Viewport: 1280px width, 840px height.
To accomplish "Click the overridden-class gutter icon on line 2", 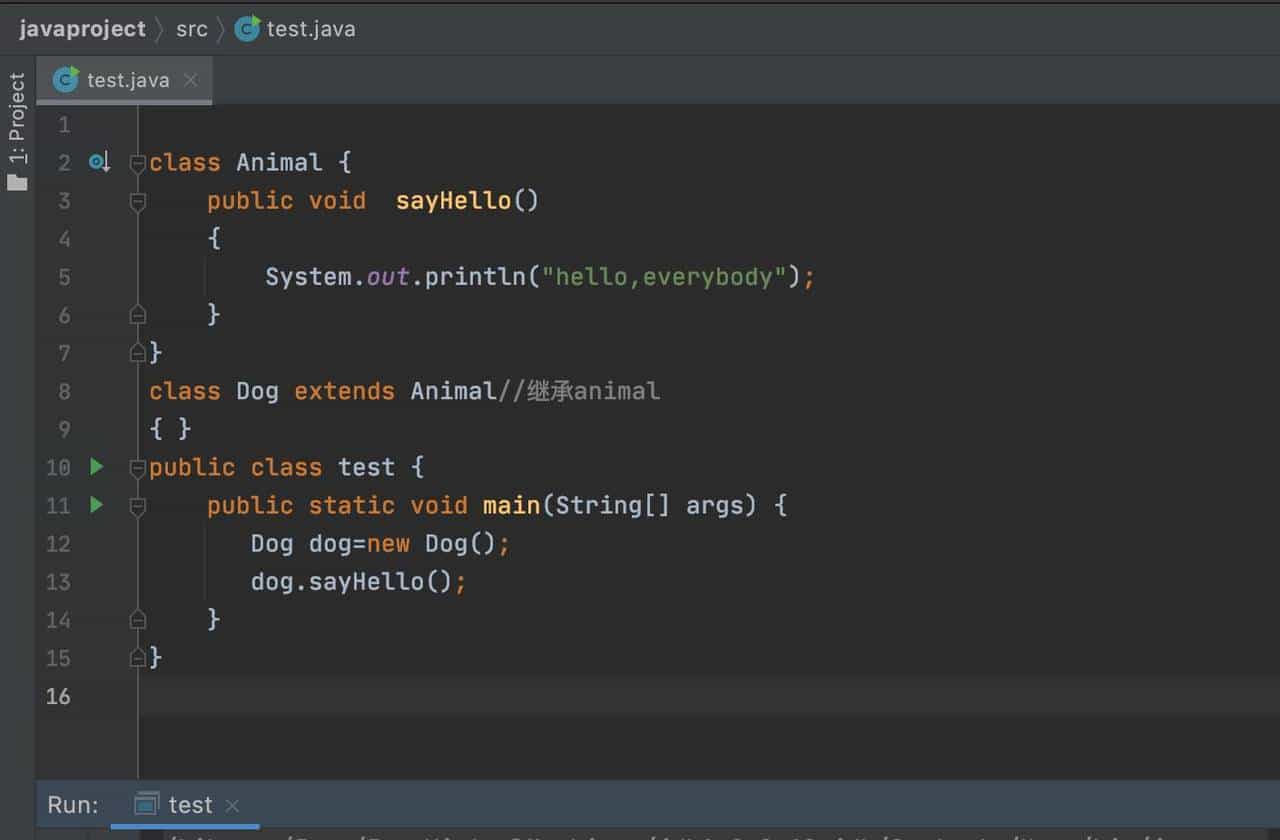I will pos(98,162).
